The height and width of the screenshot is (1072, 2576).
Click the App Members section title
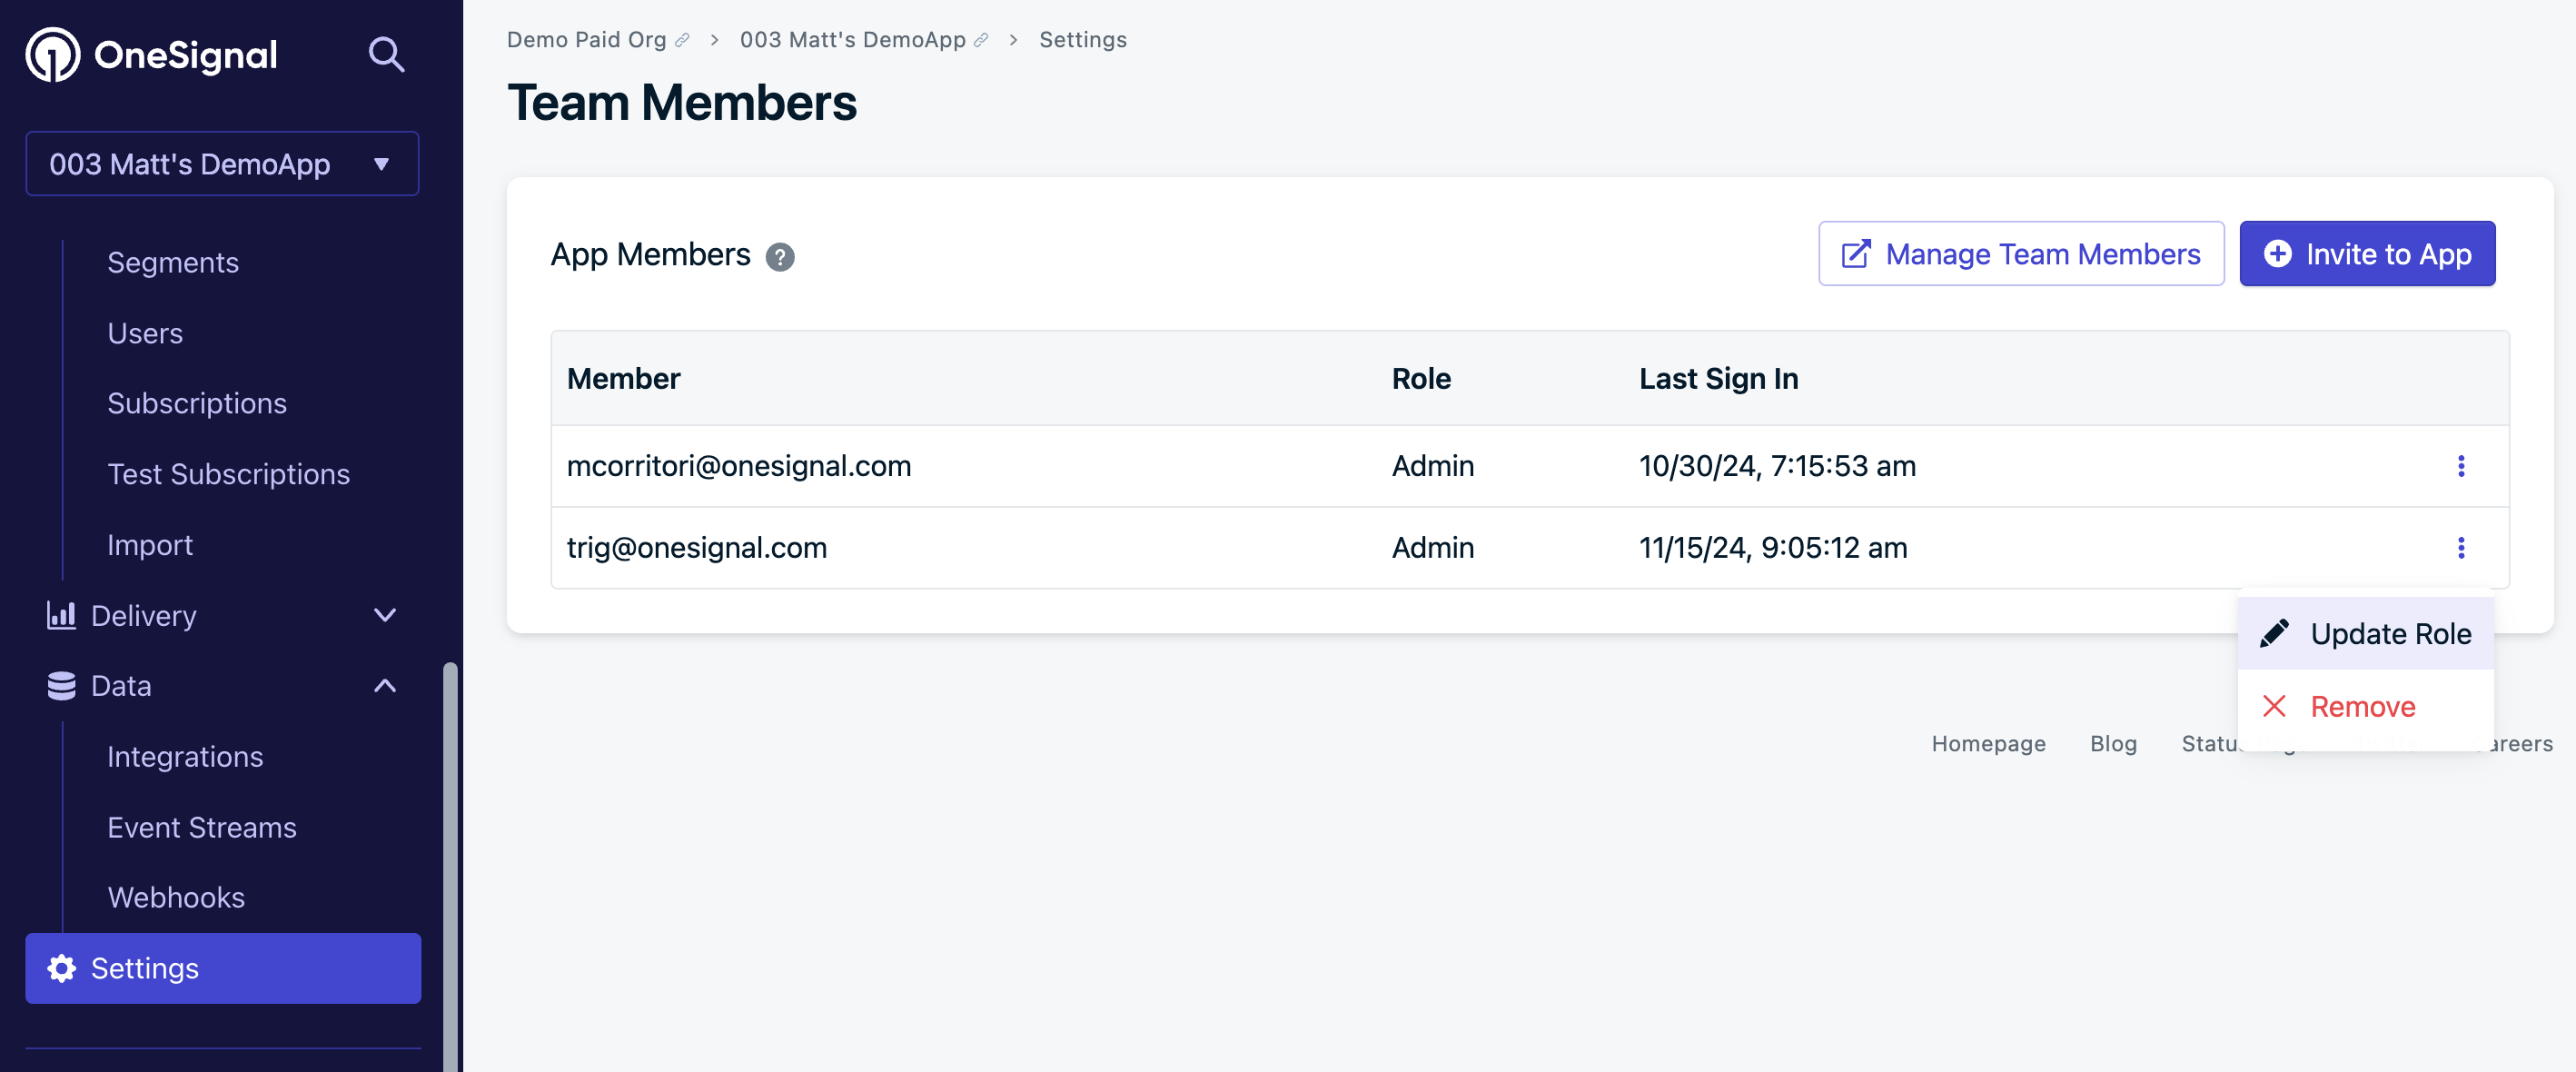(650, 255)
